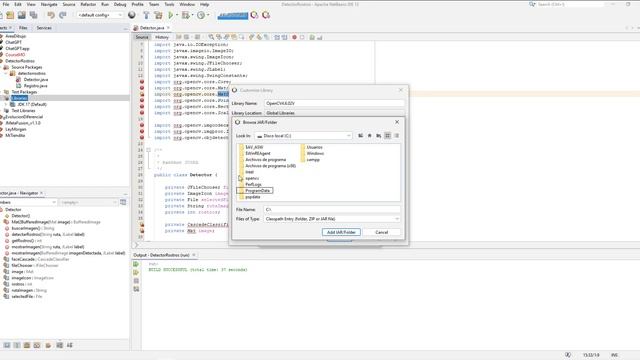Click the Profile Project clock icon
This screenshot has width=640, height=360.
point(201,15)
